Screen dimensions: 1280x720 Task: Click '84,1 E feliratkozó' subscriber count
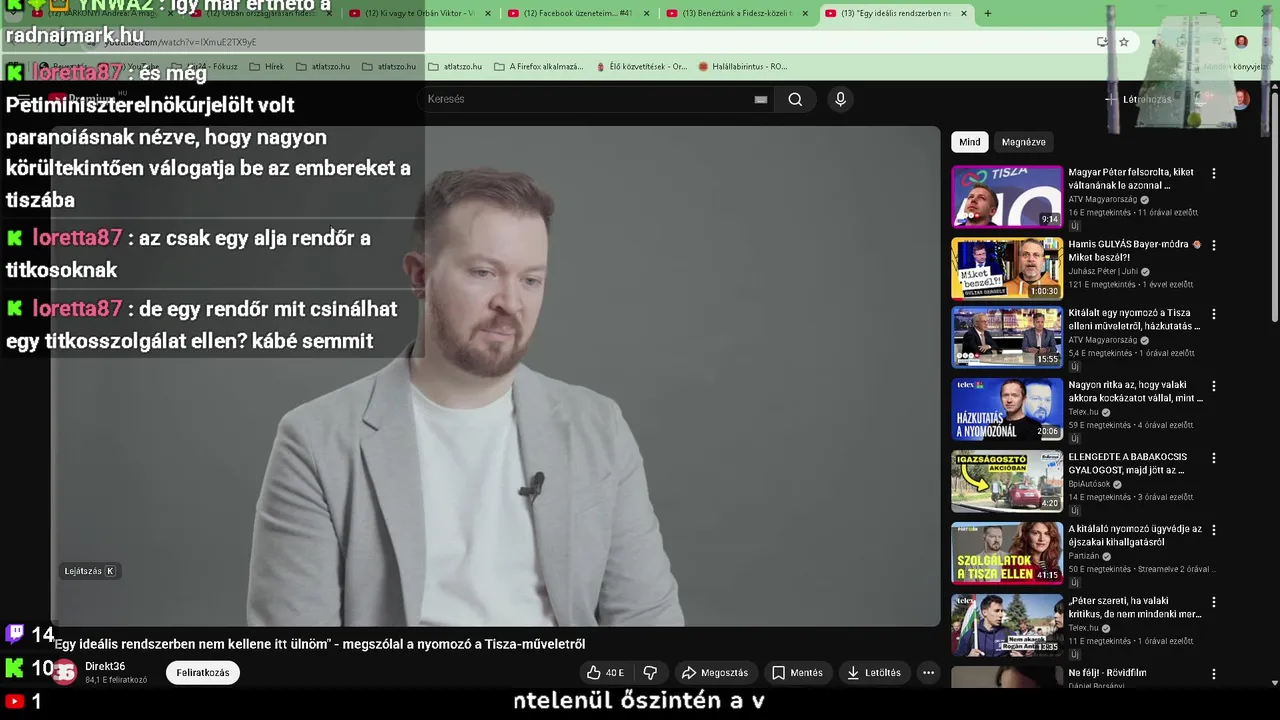pyautogui.click(x=116, y=680)
